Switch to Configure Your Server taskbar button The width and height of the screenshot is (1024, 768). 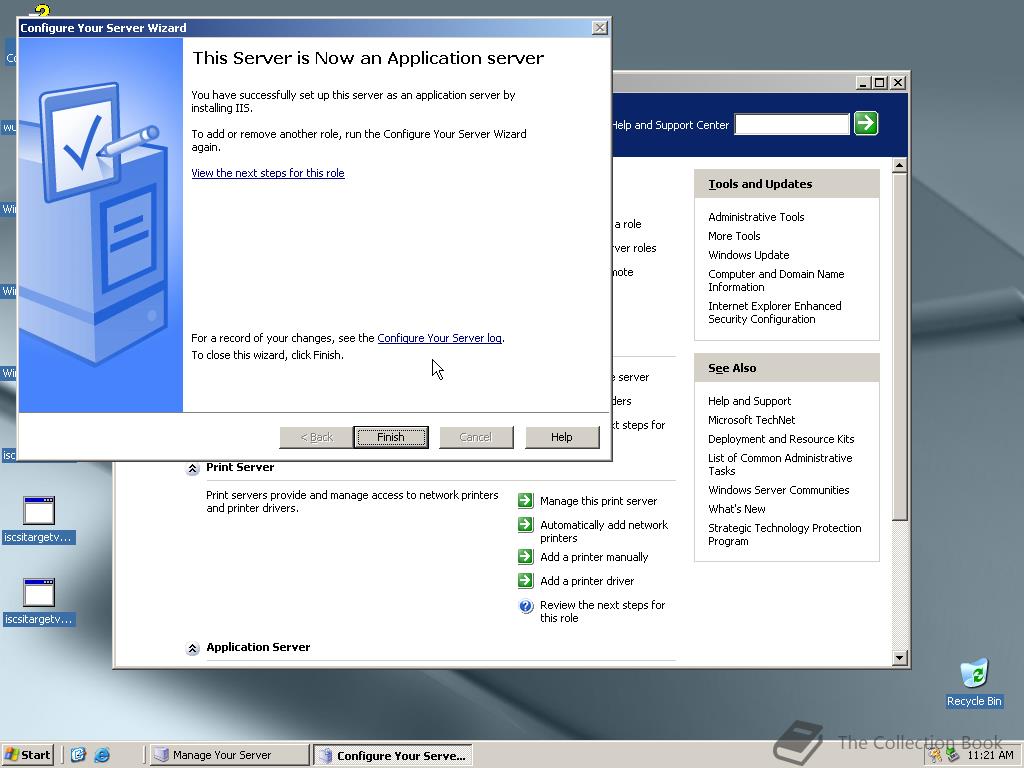(x=392, y=756)
